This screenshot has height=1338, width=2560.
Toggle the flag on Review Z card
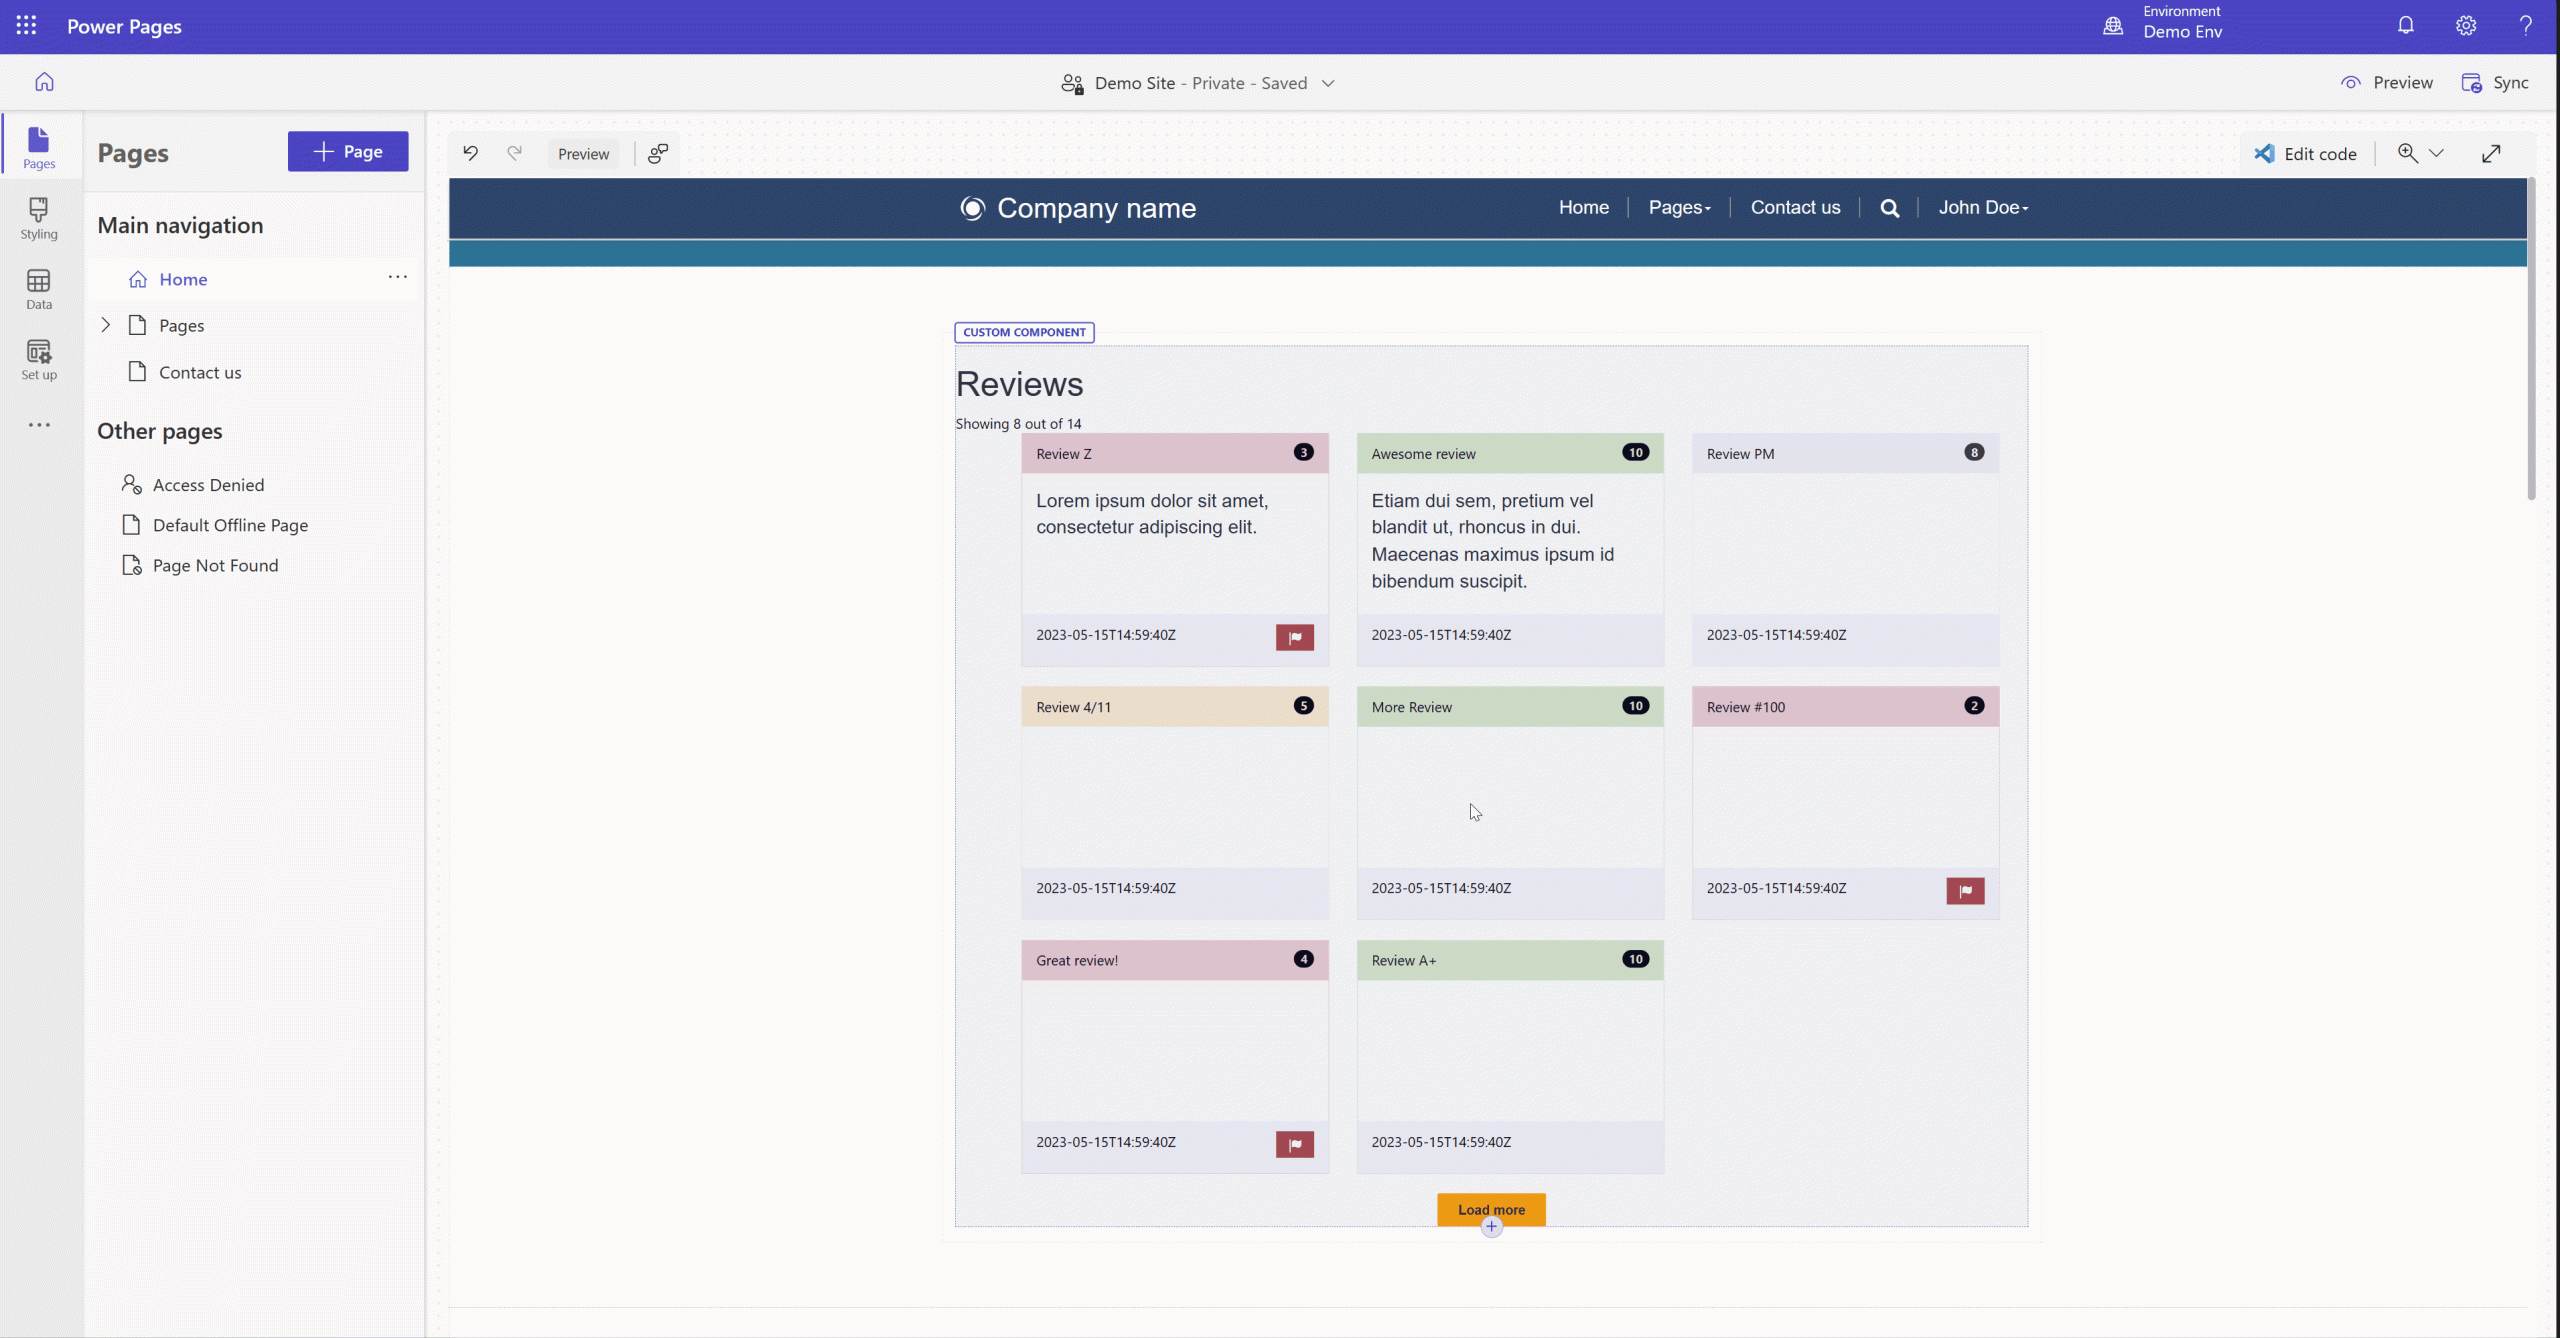pyautogui.click(x=1293, y=637)
